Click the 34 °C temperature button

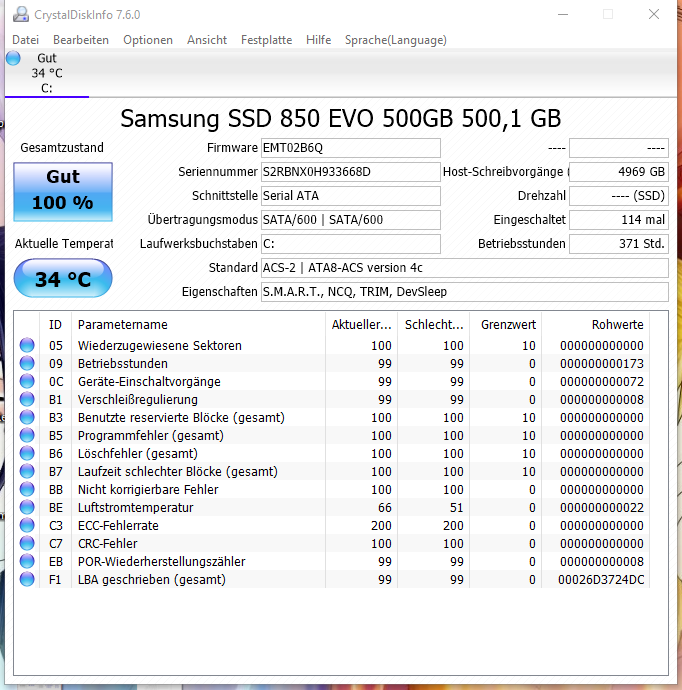63,279
